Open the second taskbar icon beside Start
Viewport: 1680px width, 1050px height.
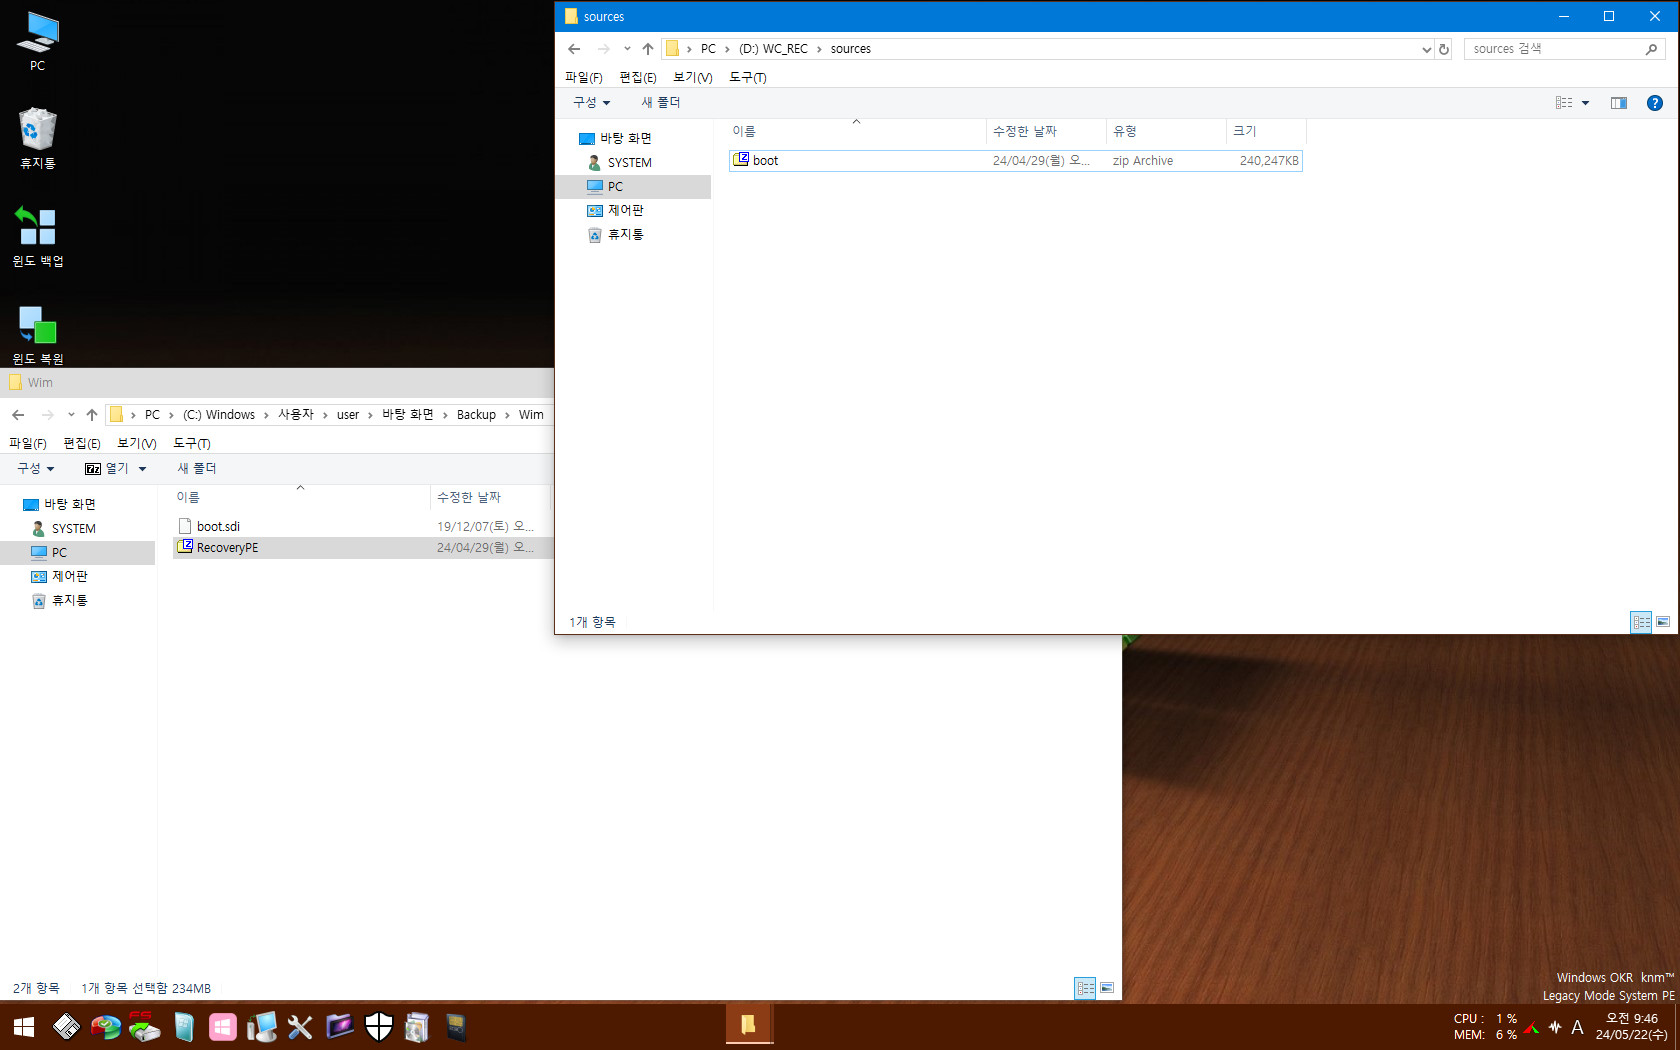(x=66, y=1027)
